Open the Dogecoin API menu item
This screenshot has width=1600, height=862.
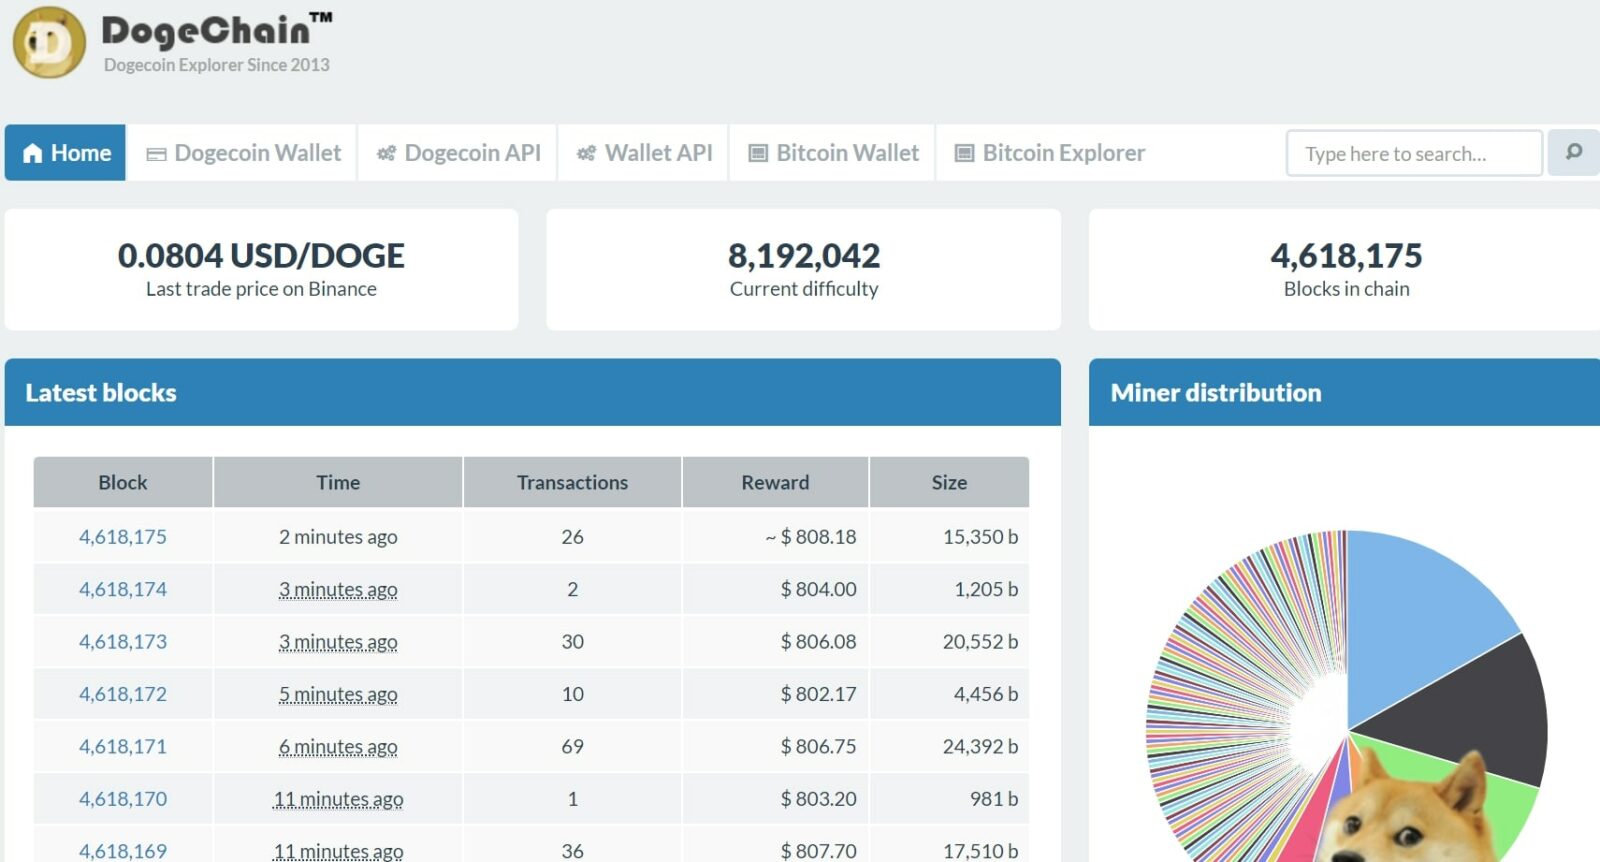458,153
